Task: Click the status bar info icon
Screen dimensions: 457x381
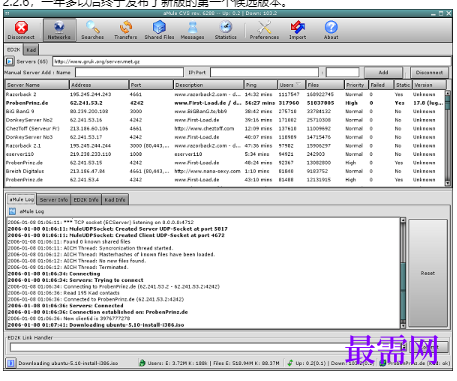Action: tap(11, 363)
